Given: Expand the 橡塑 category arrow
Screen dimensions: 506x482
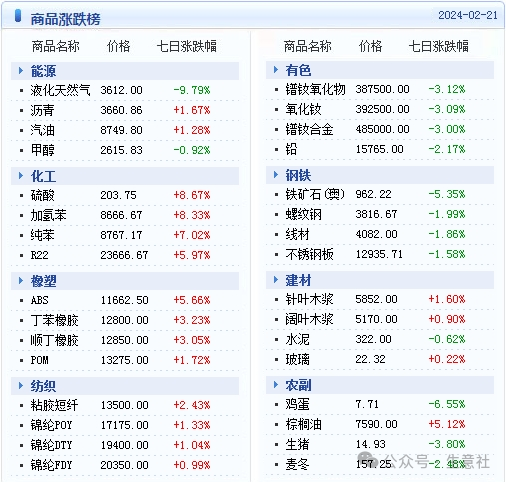Looking at the screenshot, I should coord(21,281).
